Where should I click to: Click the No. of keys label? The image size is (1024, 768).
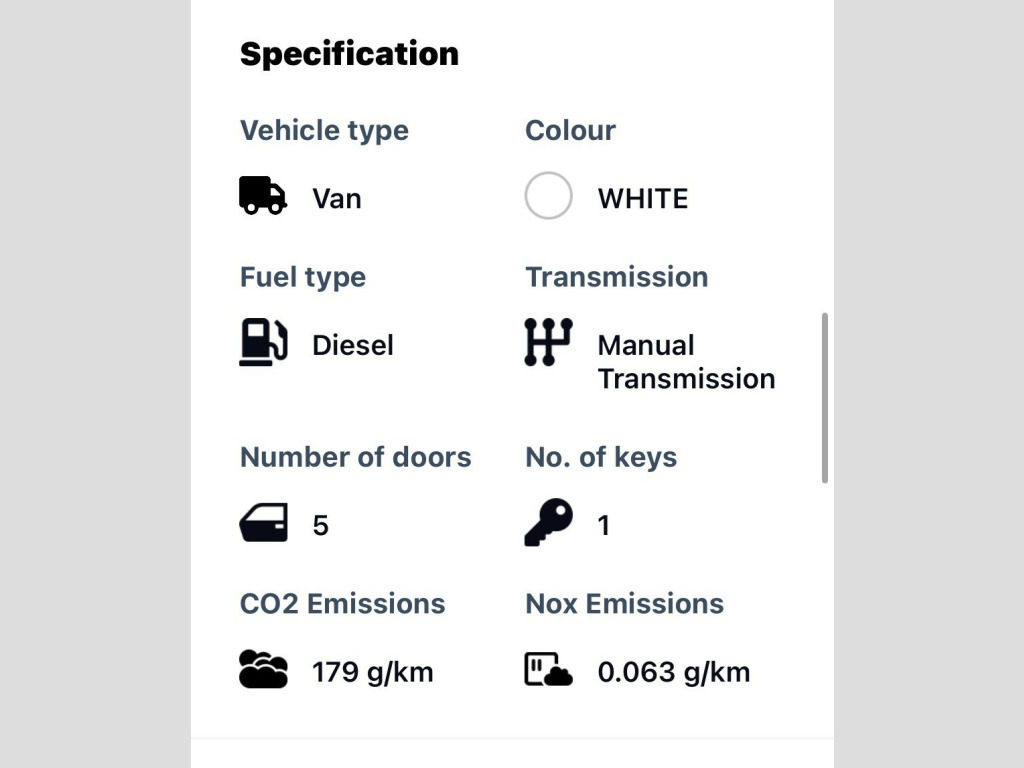coord(601,457)
